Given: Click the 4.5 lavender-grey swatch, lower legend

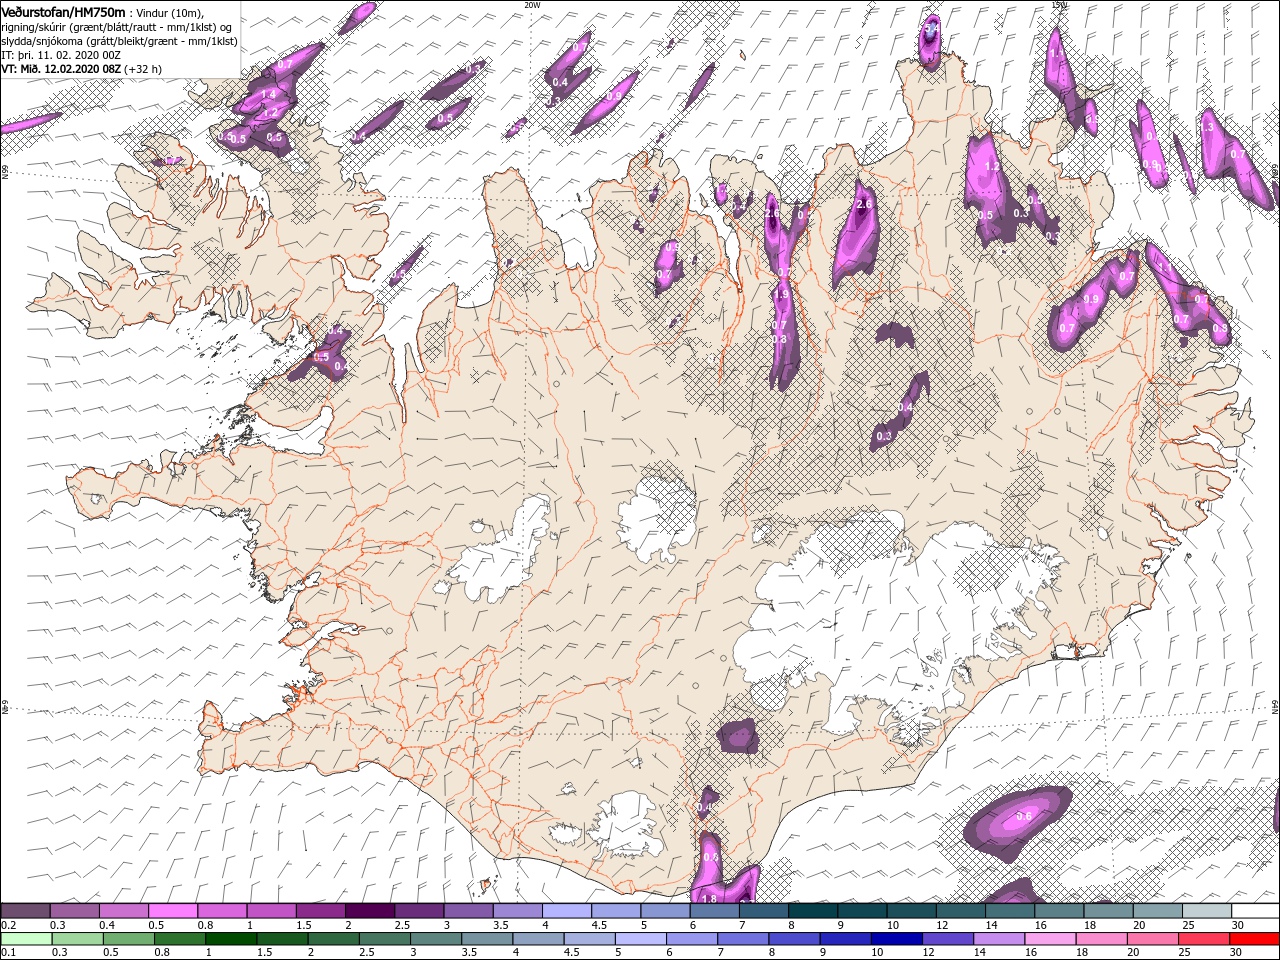Looking at the screenshot, I should (x=589, y=939).
